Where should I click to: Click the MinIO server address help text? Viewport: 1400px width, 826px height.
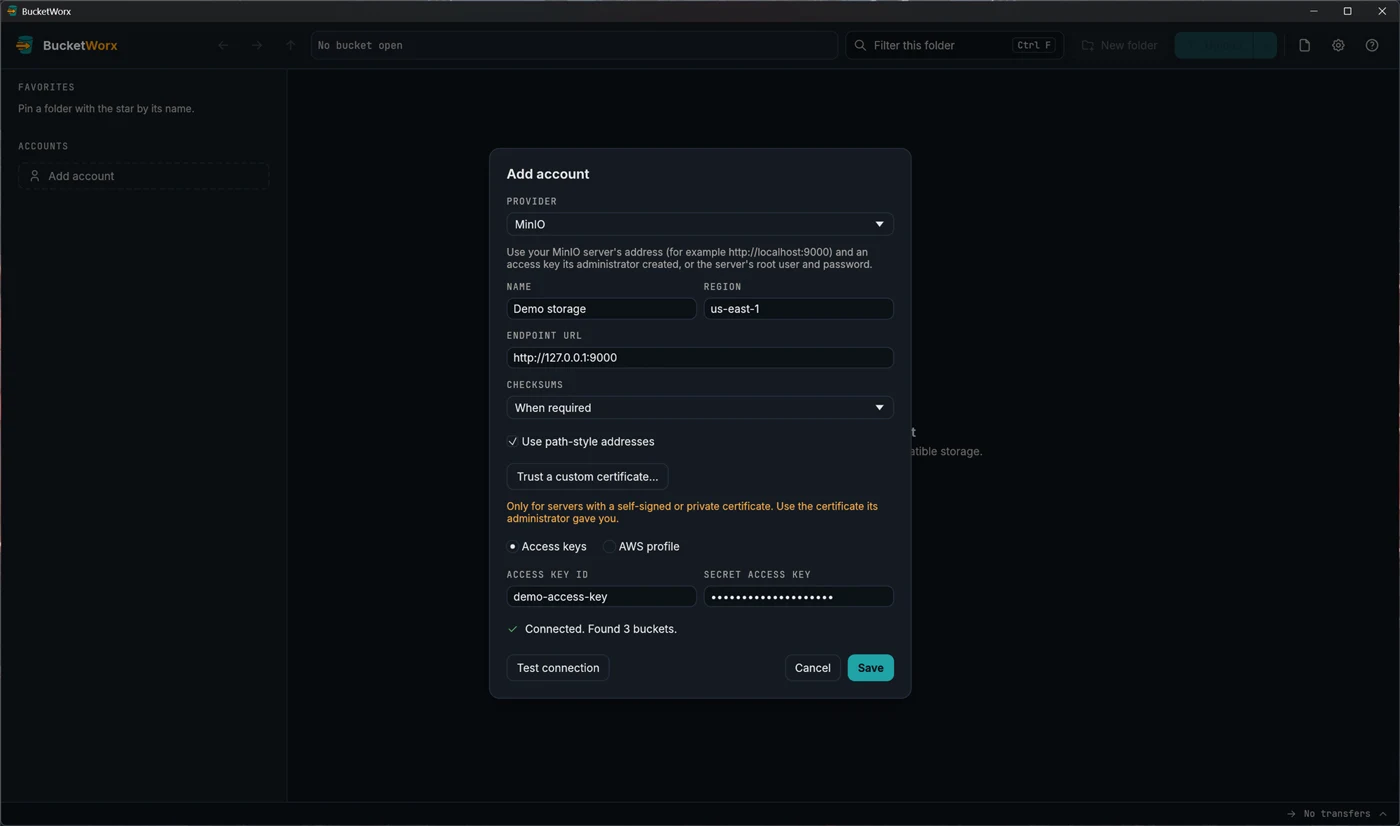tap(689, 258)
